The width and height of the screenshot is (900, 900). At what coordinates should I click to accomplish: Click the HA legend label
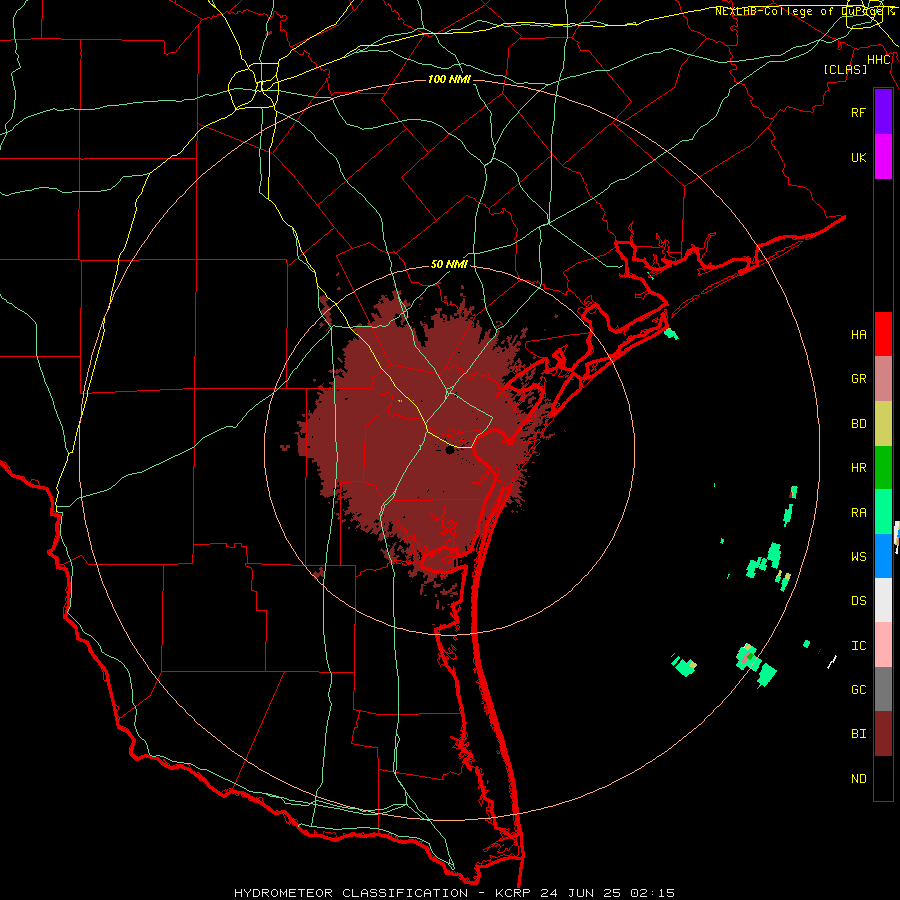858,334
